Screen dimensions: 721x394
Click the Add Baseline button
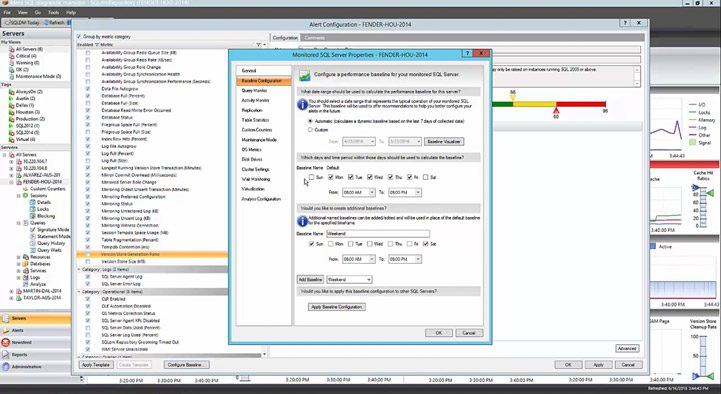tap(310, 280)
